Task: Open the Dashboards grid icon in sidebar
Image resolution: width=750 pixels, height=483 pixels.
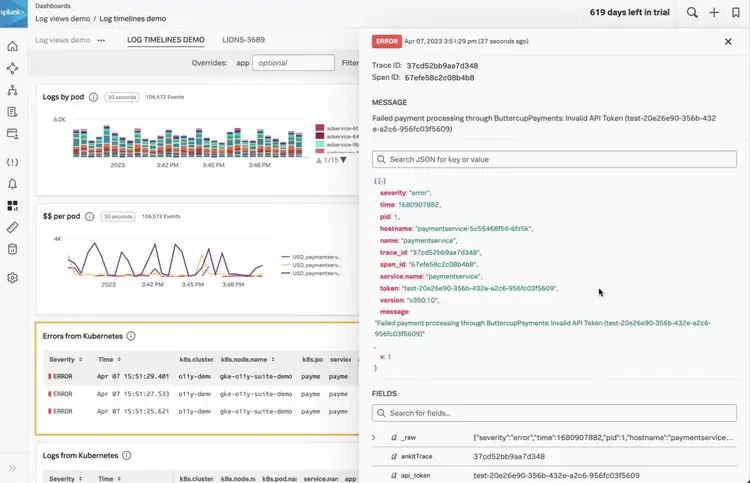Action: point(12,207)
